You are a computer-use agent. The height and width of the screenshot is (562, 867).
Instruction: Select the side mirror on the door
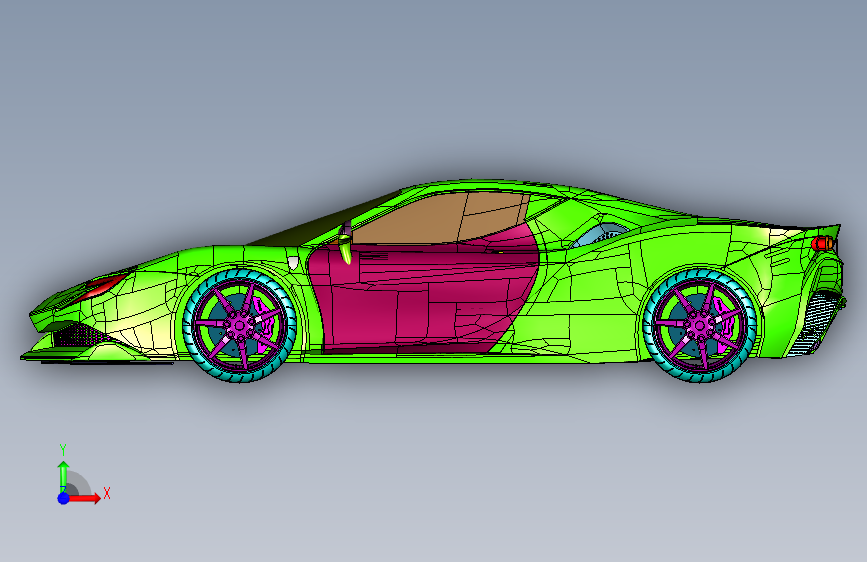tap(346, 242)
